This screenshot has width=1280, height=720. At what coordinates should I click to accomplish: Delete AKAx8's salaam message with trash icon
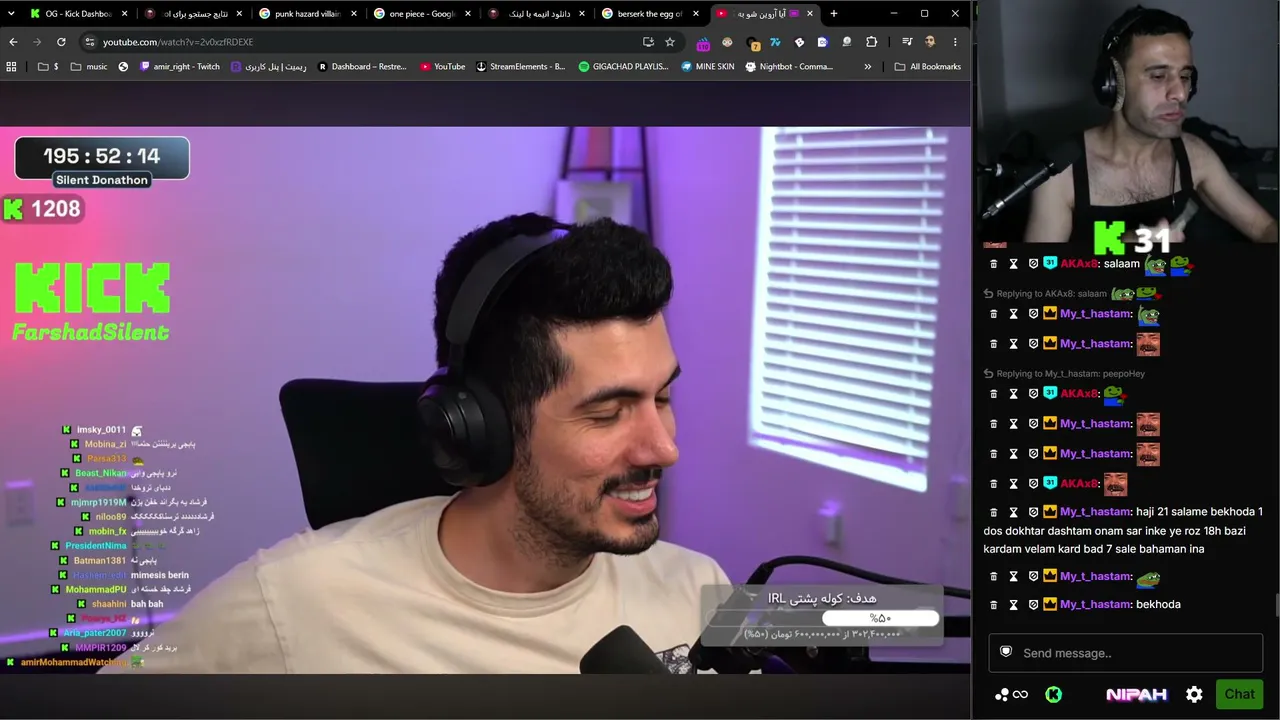click(x=993, y=264)
